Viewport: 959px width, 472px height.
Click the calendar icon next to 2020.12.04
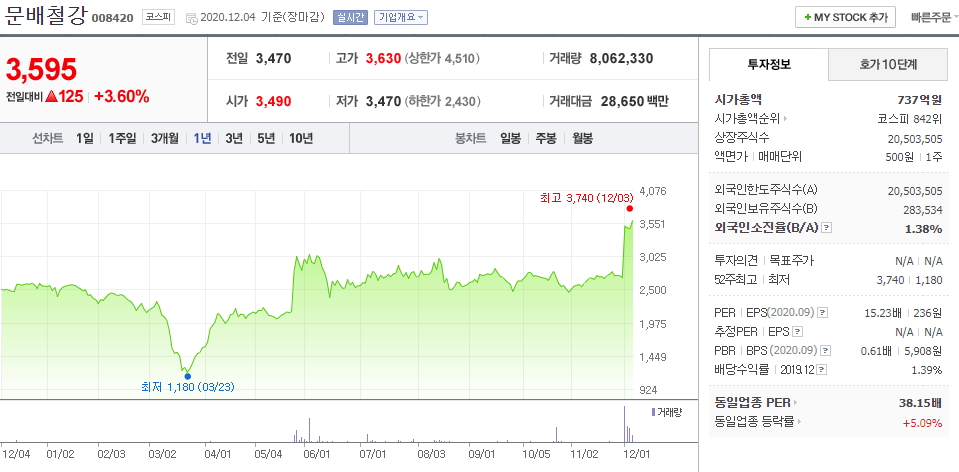191,18
